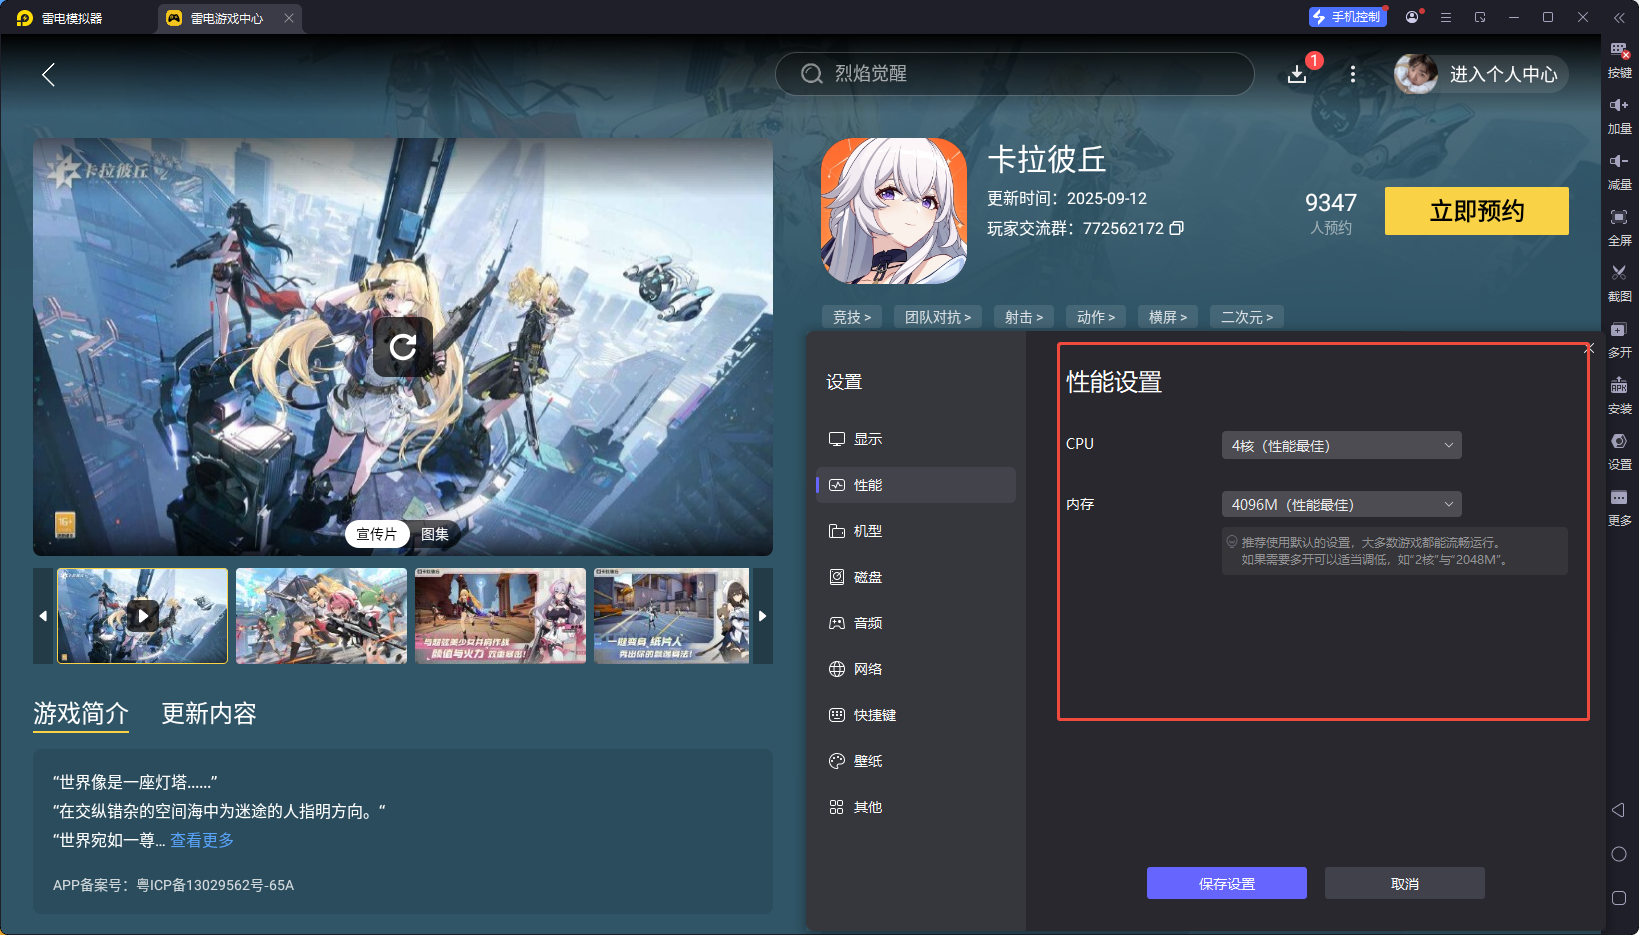
Task: Open the CPU cores dropdown
Action: coord(1340,444)
